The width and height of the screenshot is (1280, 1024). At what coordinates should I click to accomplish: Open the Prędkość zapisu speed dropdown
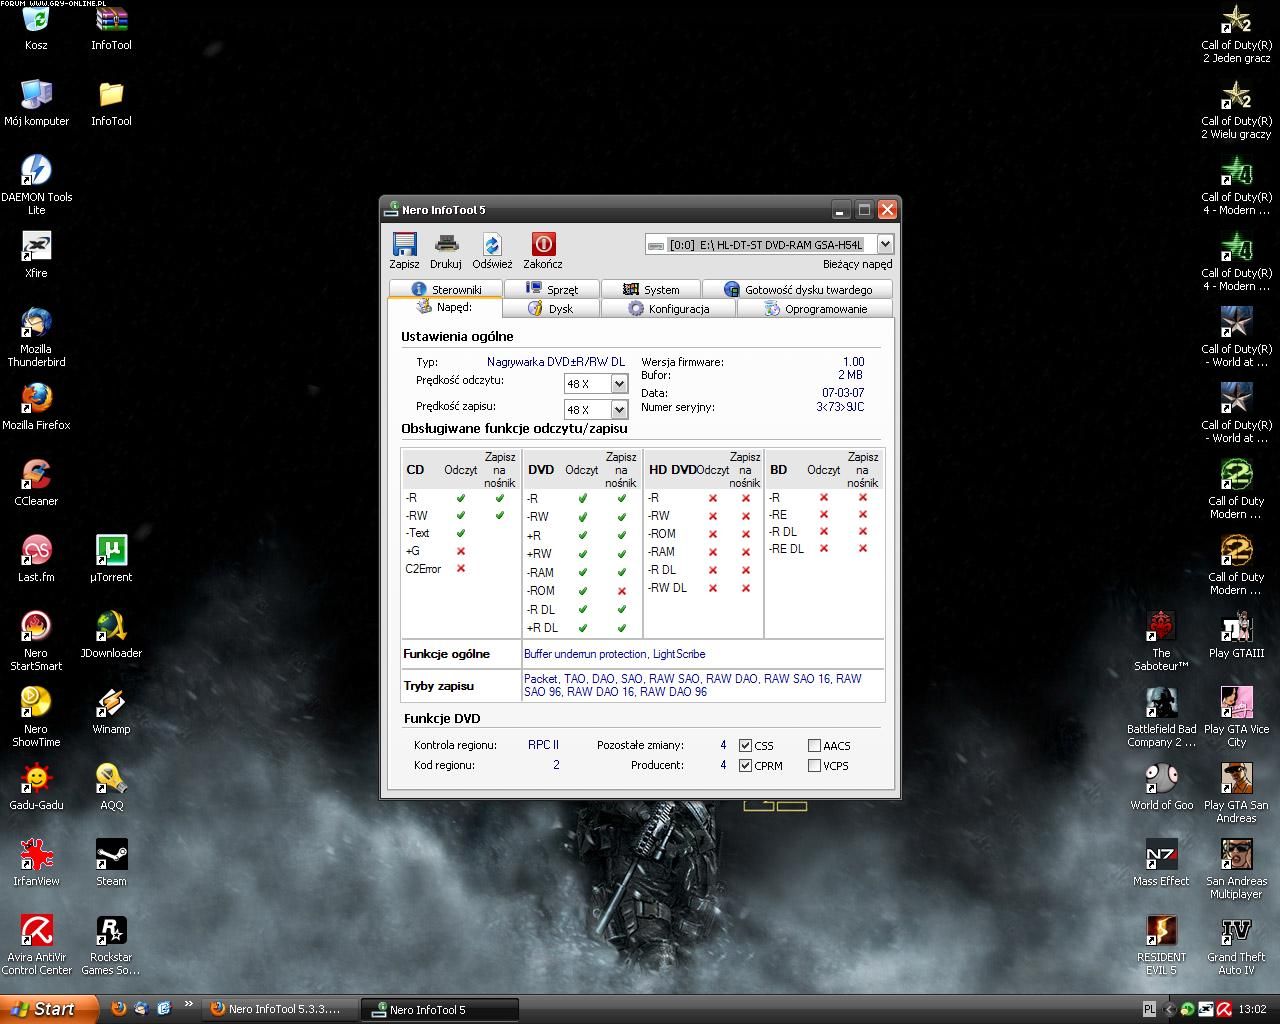tap(619, 410)
